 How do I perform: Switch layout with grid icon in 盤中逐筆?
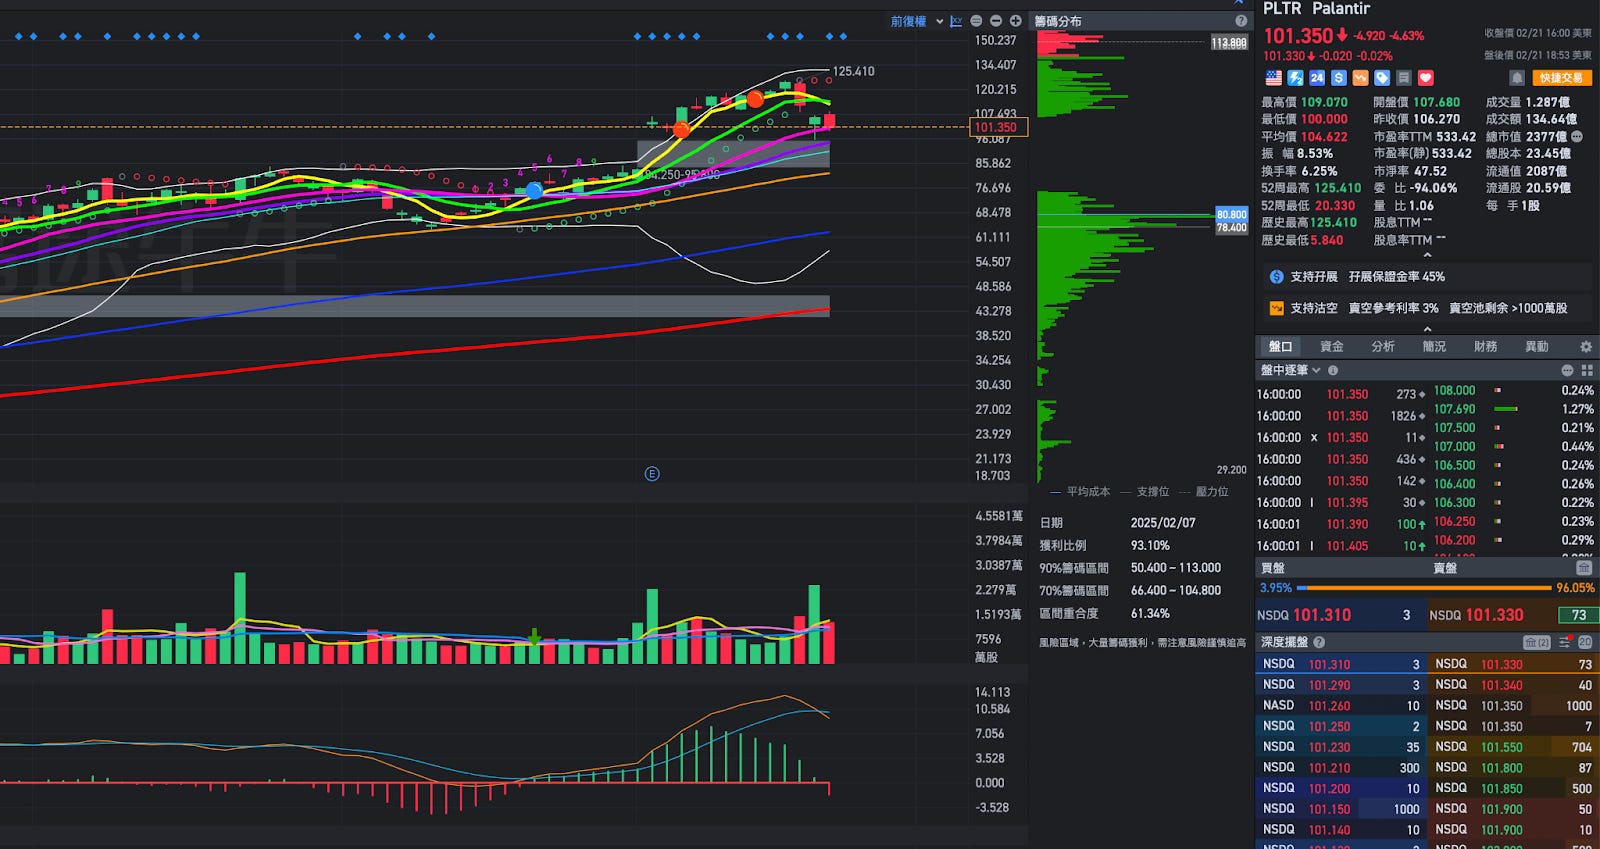tap(1587, 370)
